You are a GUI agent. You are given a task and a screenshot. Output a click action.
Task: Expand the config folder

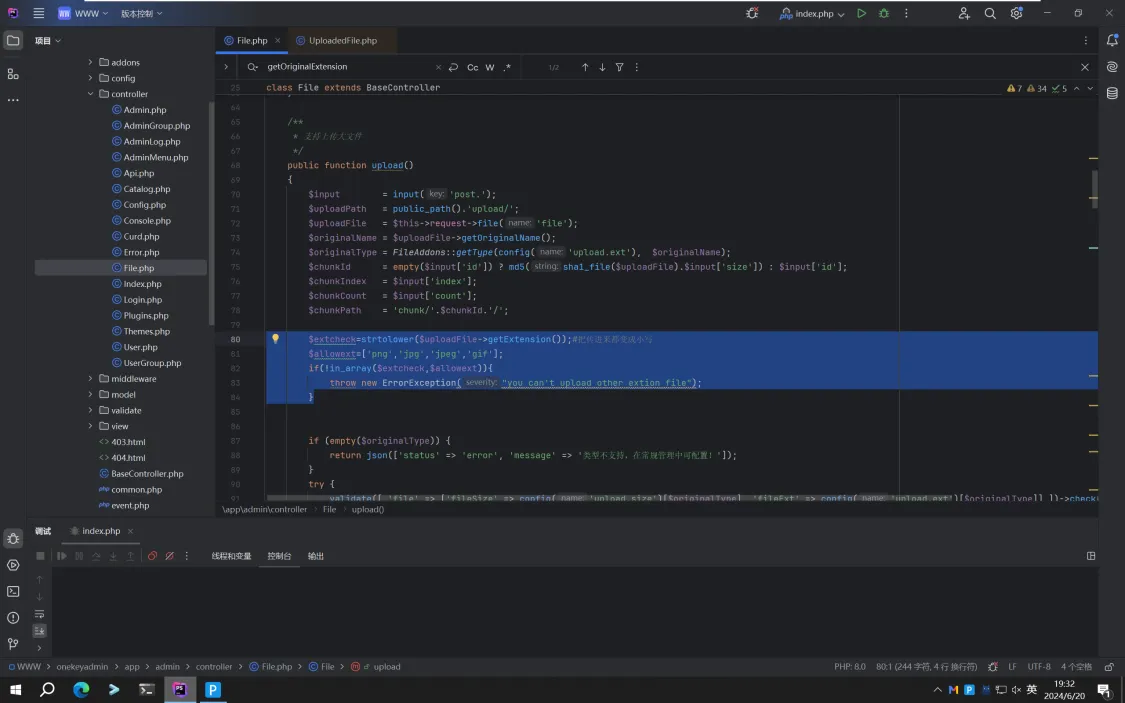90,78
